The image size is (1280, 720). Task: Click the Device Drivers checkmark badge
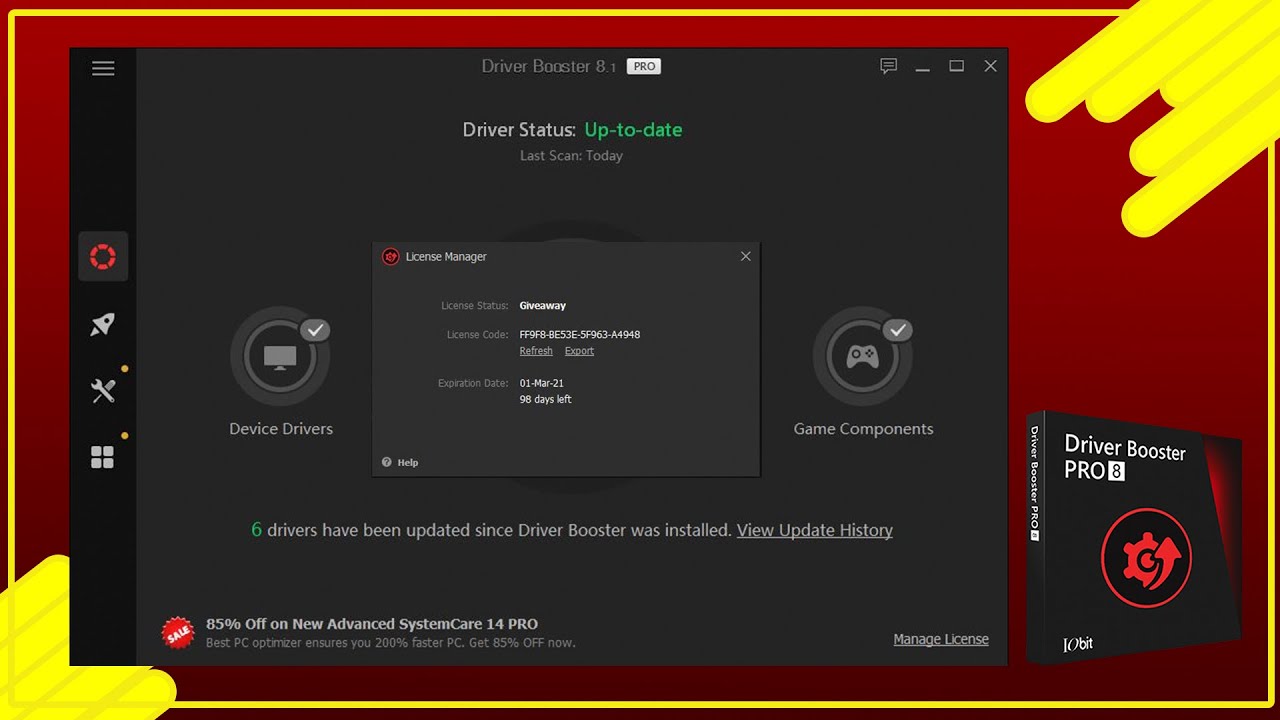click(315, 329)
